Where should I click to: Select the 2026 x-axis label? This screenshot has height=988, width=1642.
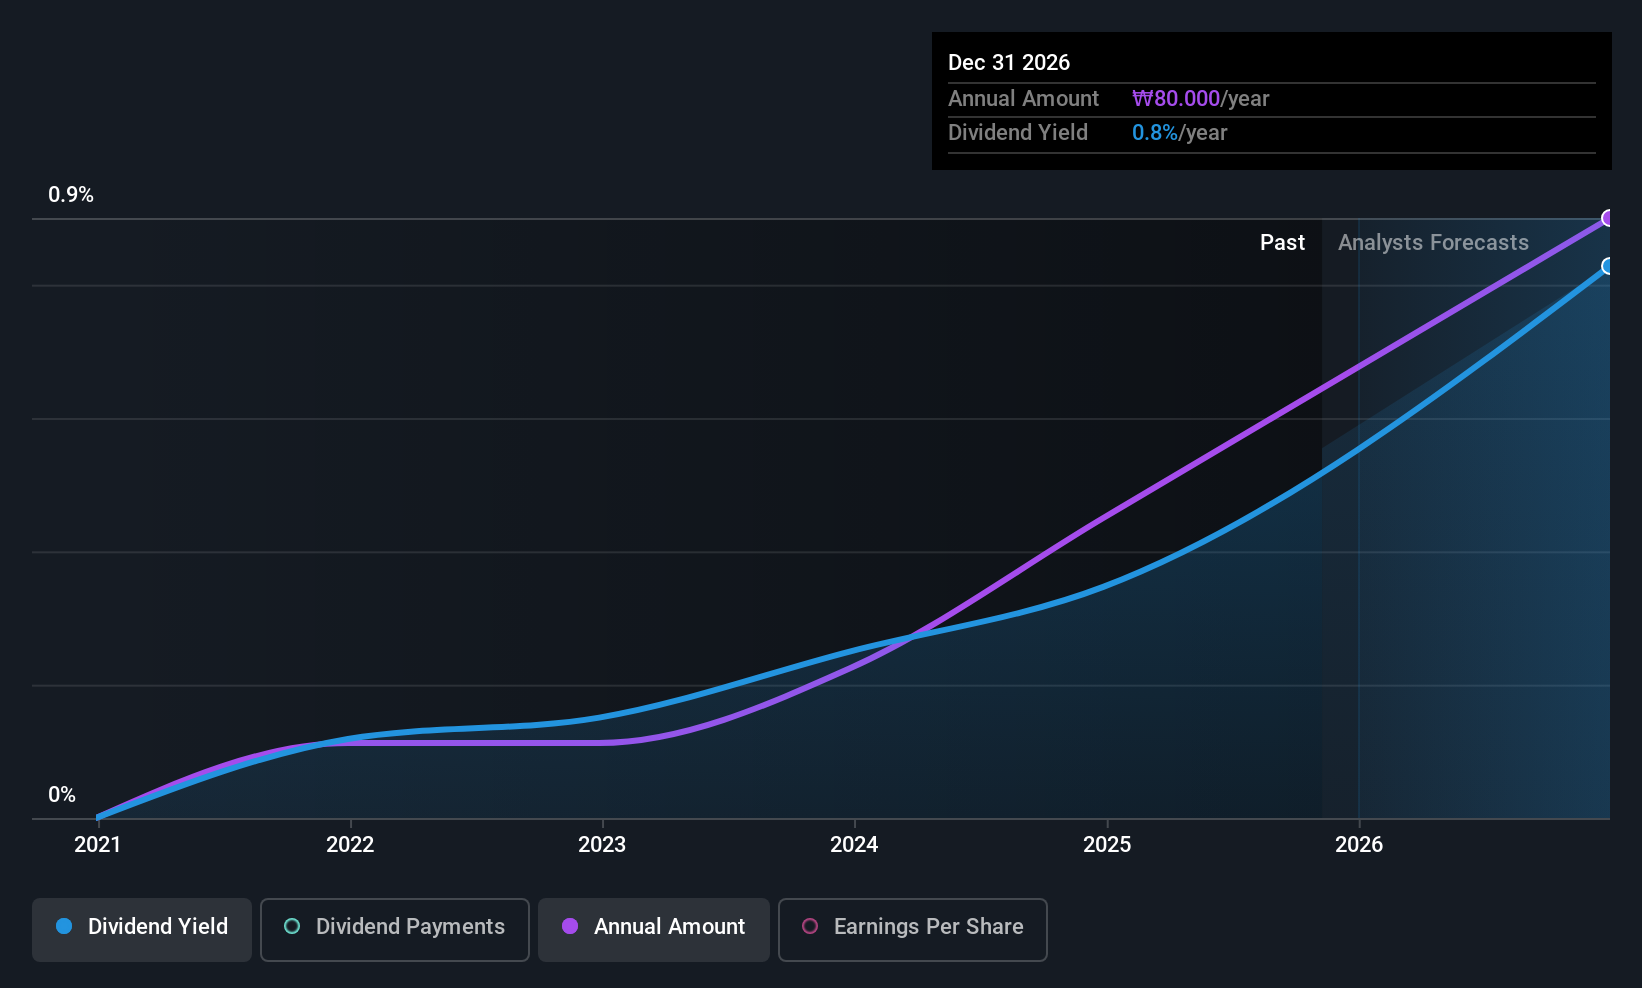click(1359, 845)
